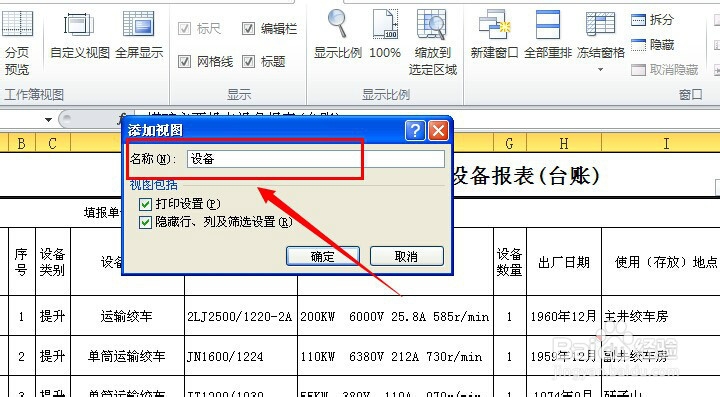Open Page Break Preview view
Viewport: 720px width, 397px height.
coord(17,43)
